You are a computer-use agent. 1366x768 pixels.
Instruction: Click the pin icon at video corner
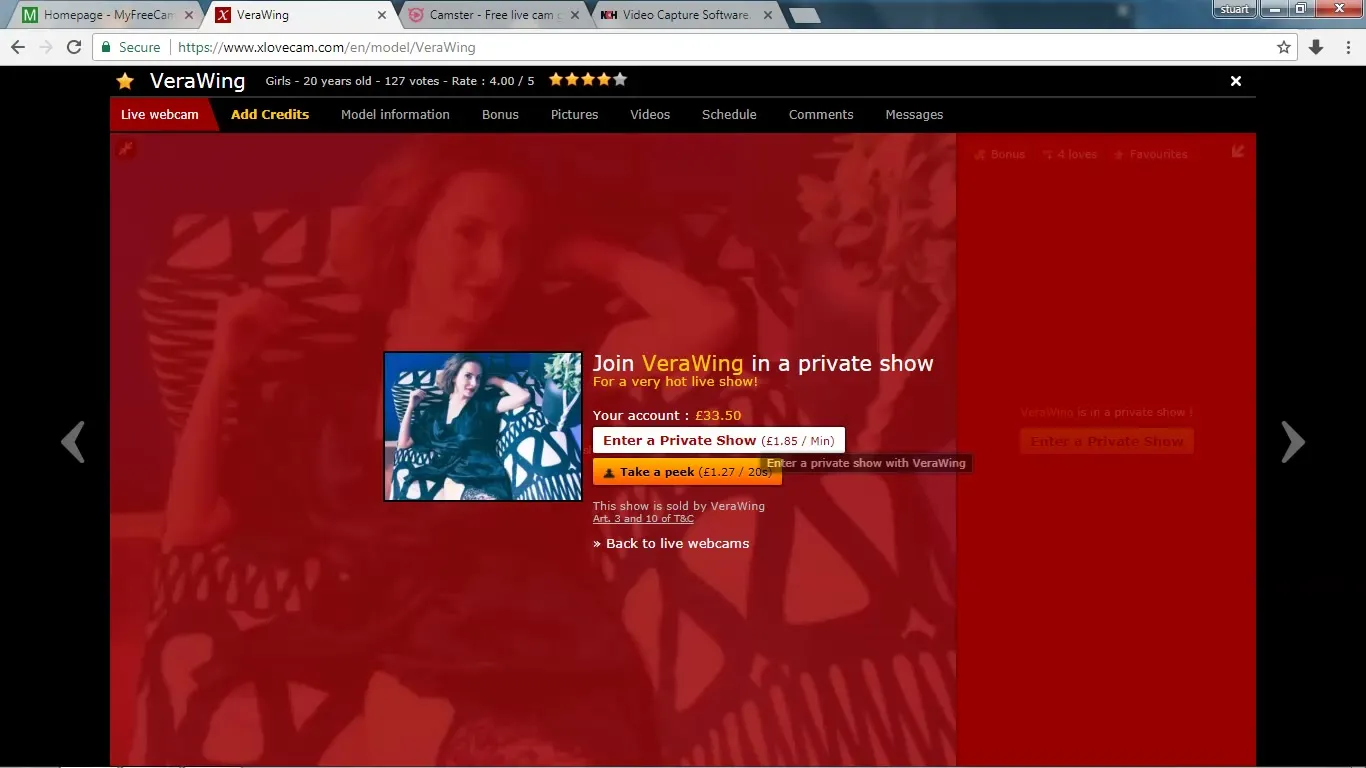125,149
